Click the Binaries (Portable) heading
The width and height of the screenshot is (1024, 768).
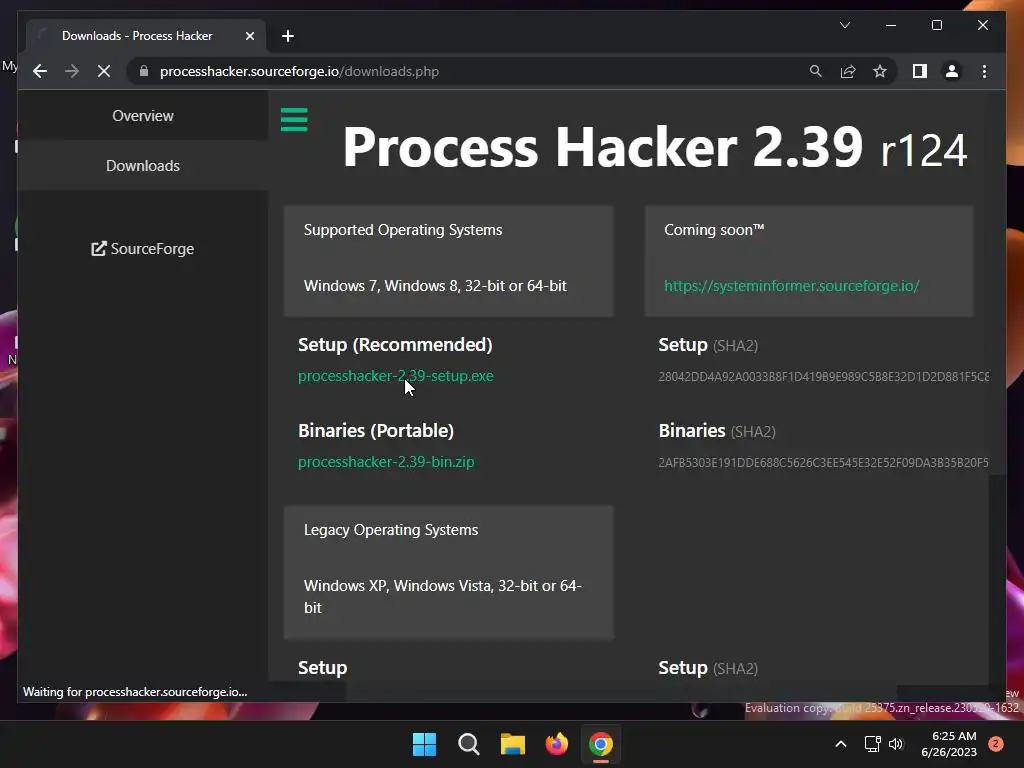pyautogui.click(x=376, y=431)
